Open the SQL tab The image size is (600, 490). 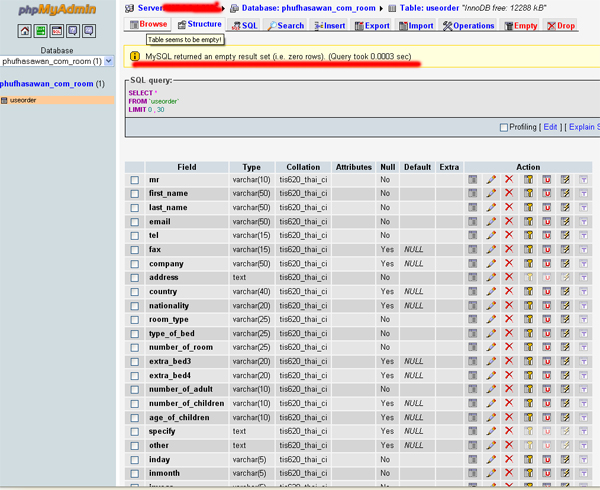[245, 26]
